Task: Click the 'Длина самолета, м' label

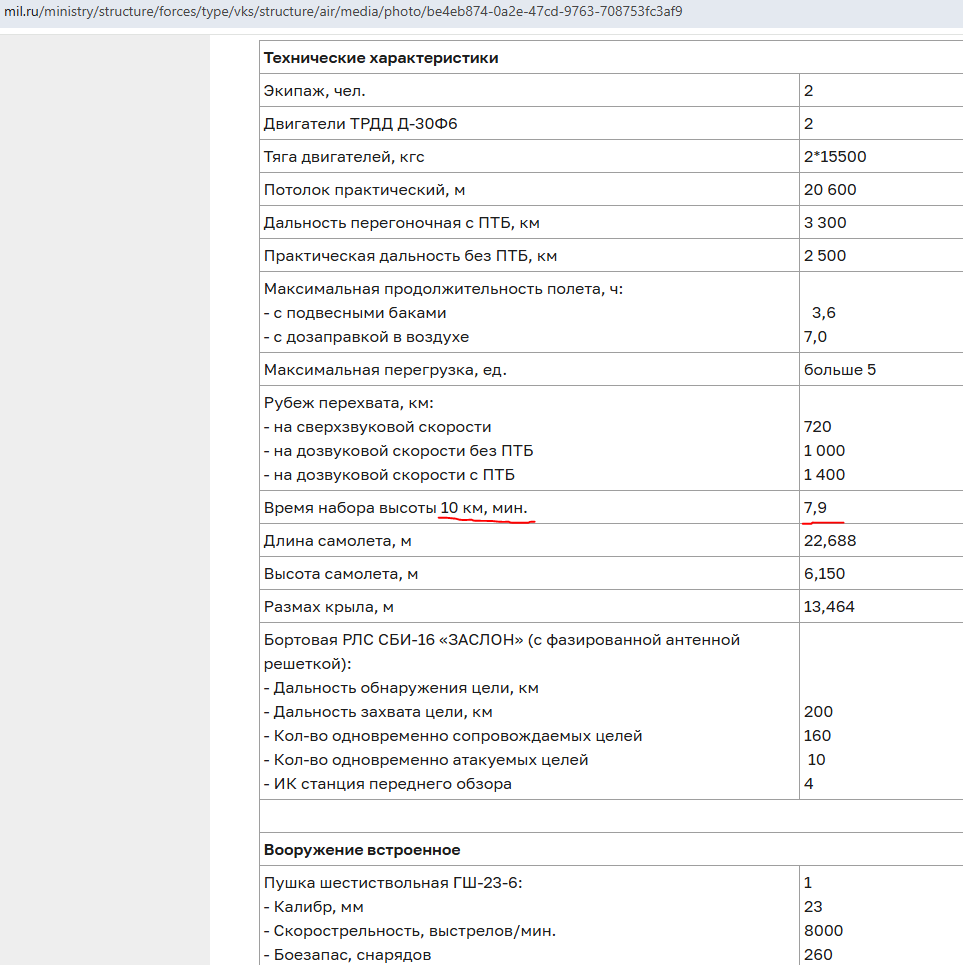Action: click(338, 542)
